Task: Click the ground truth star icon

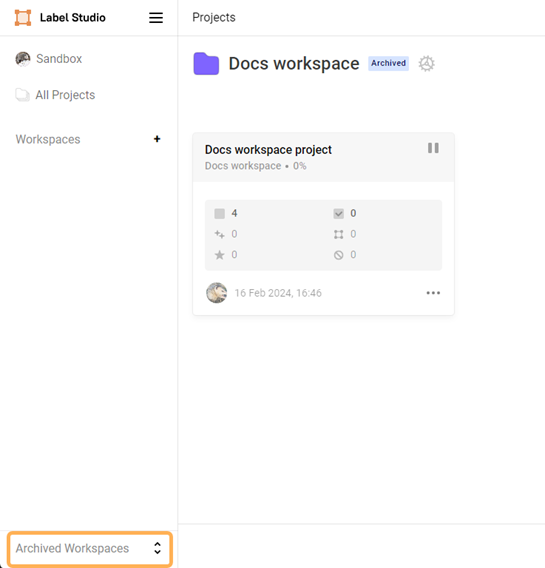Action: (219, 255)
